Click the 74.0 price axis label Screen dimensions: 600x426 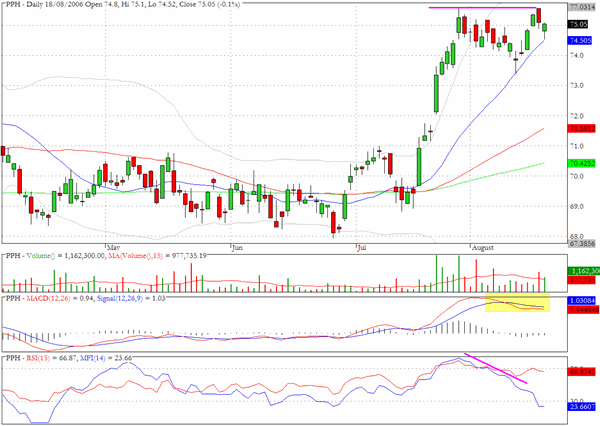pyautogui.click(x=577, y=55)
